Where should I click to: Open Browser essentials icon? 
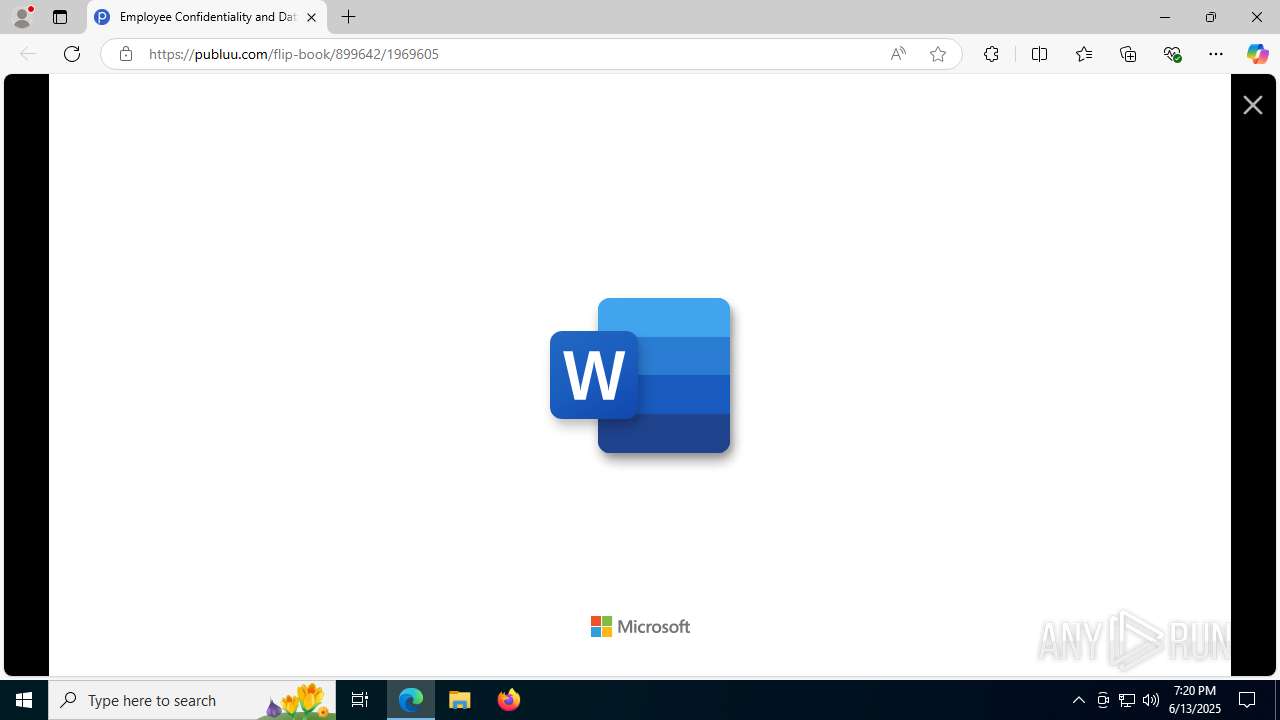[1173, 54]
